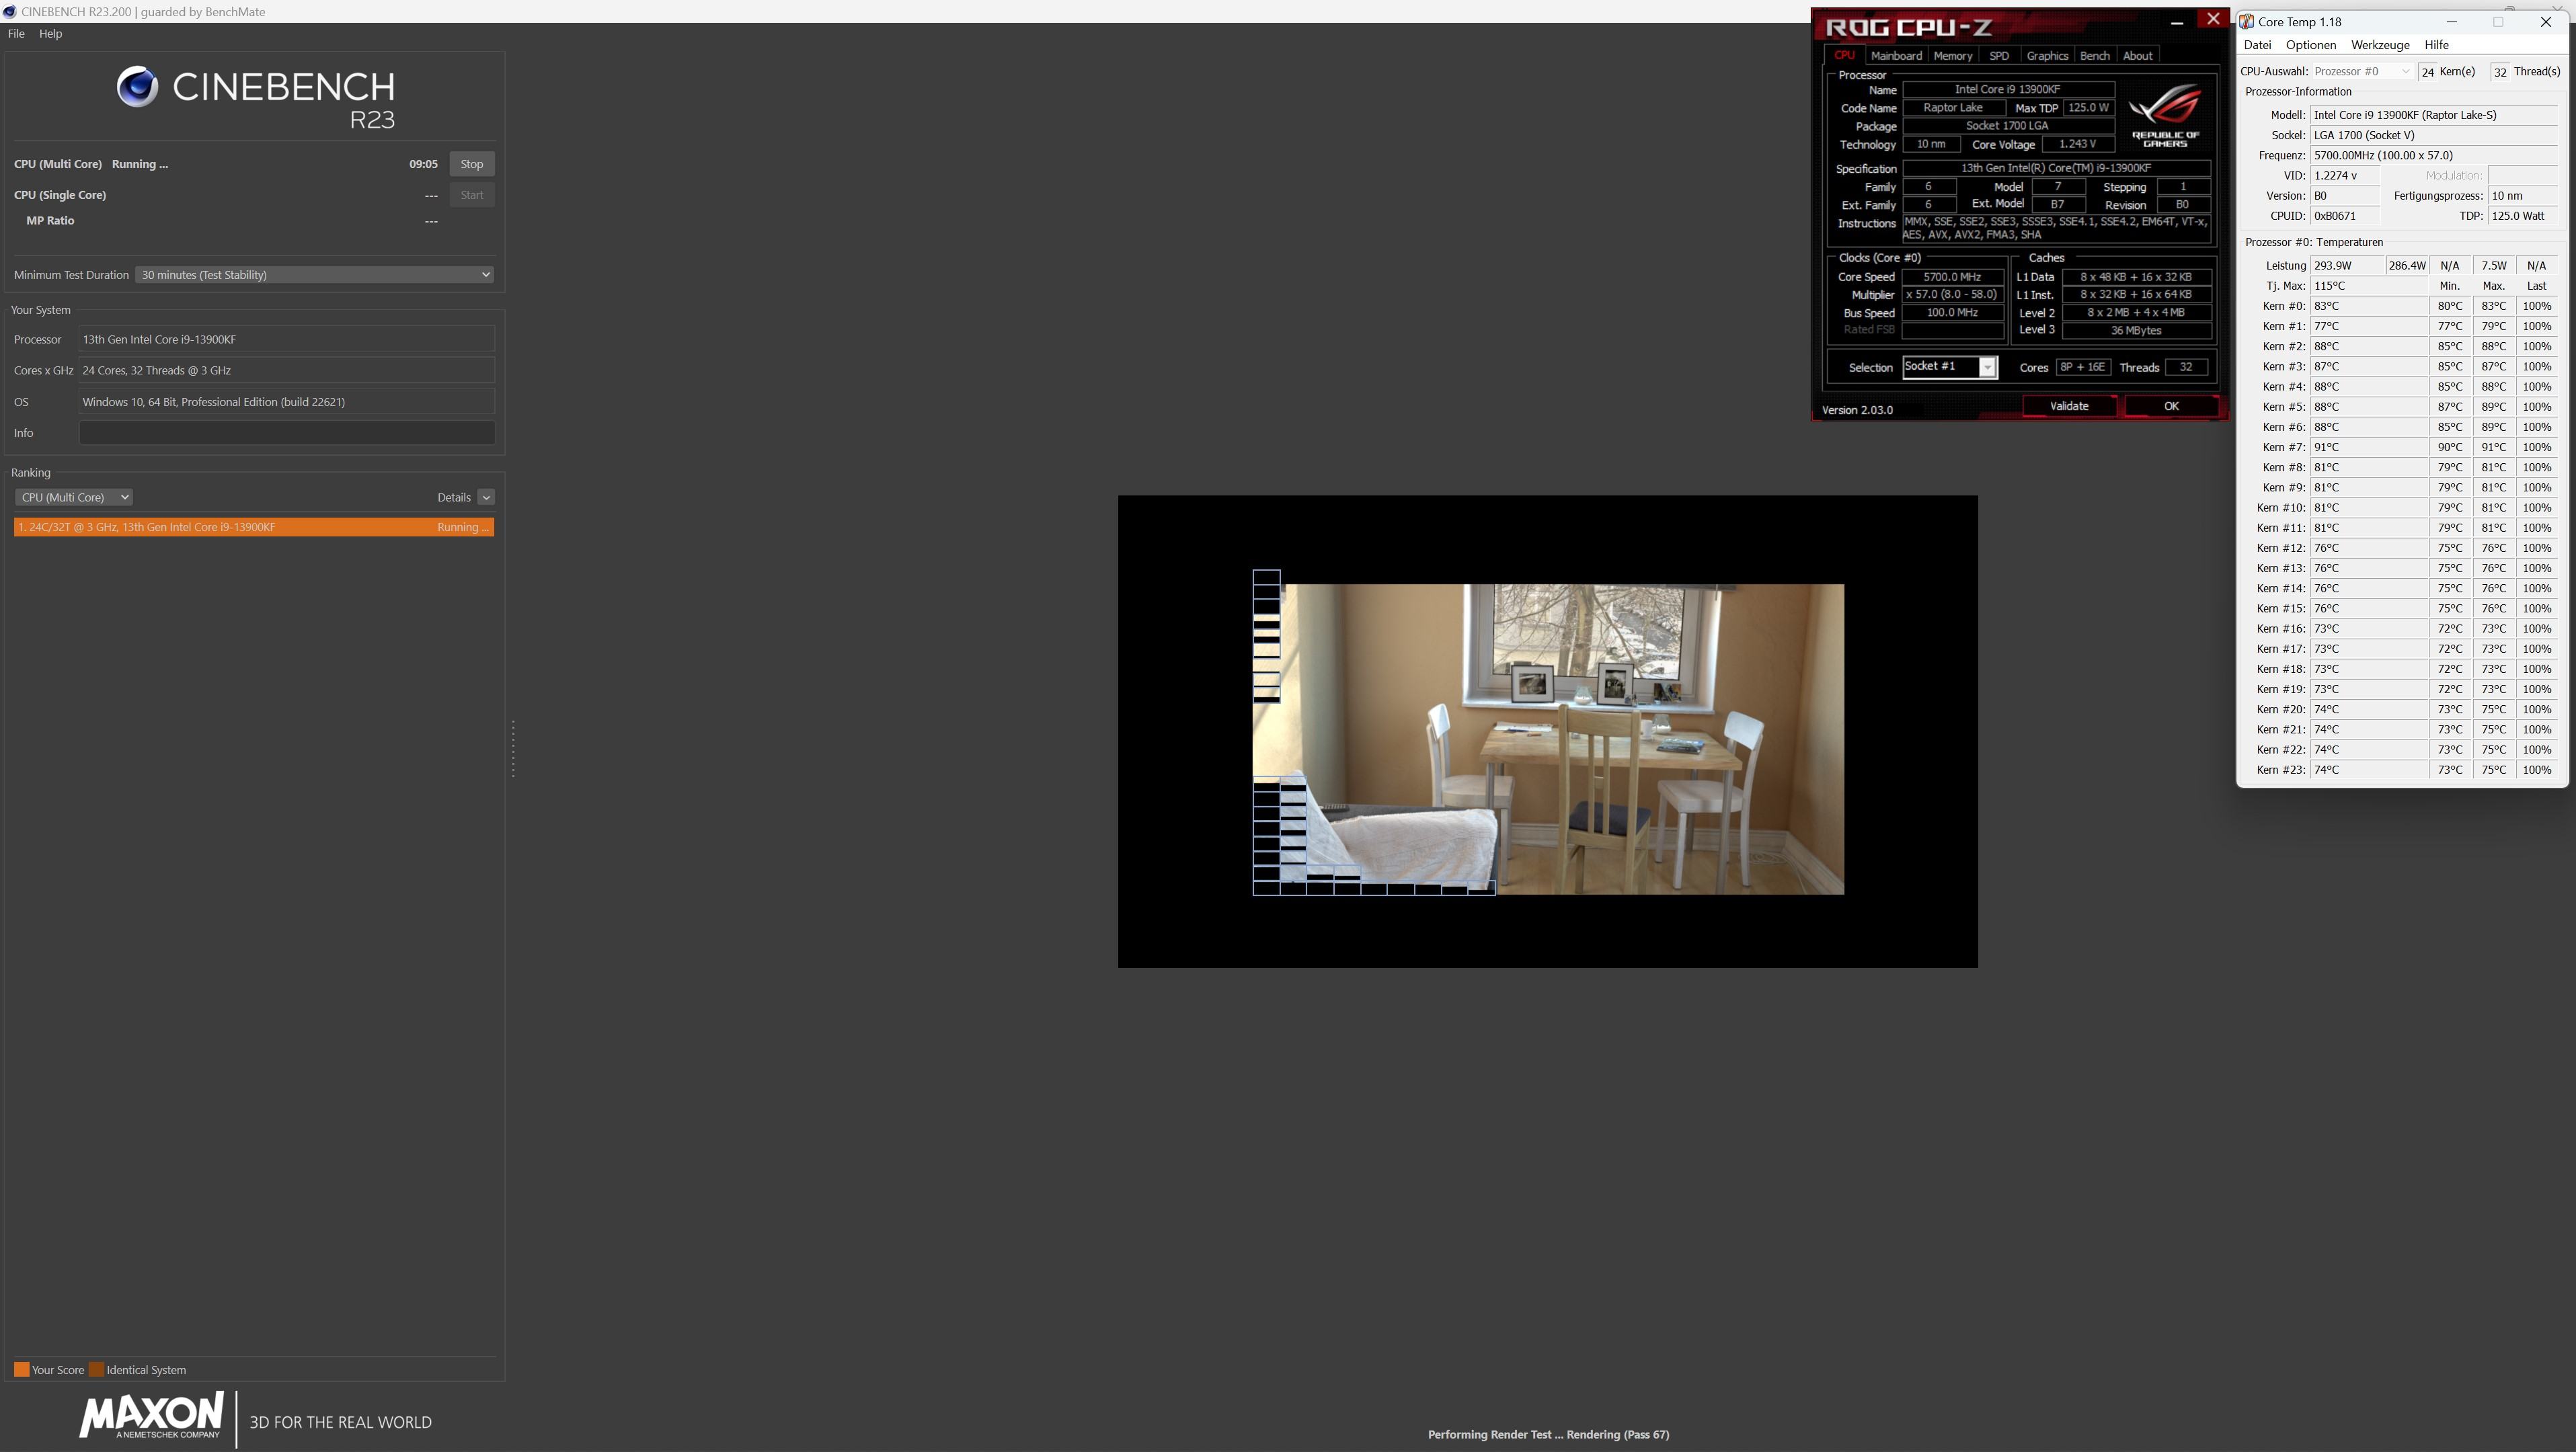Viewport: 2576px width, 1452px height.
Task: Click the Core Temp title bar icon
Action: click(2247, 21)
